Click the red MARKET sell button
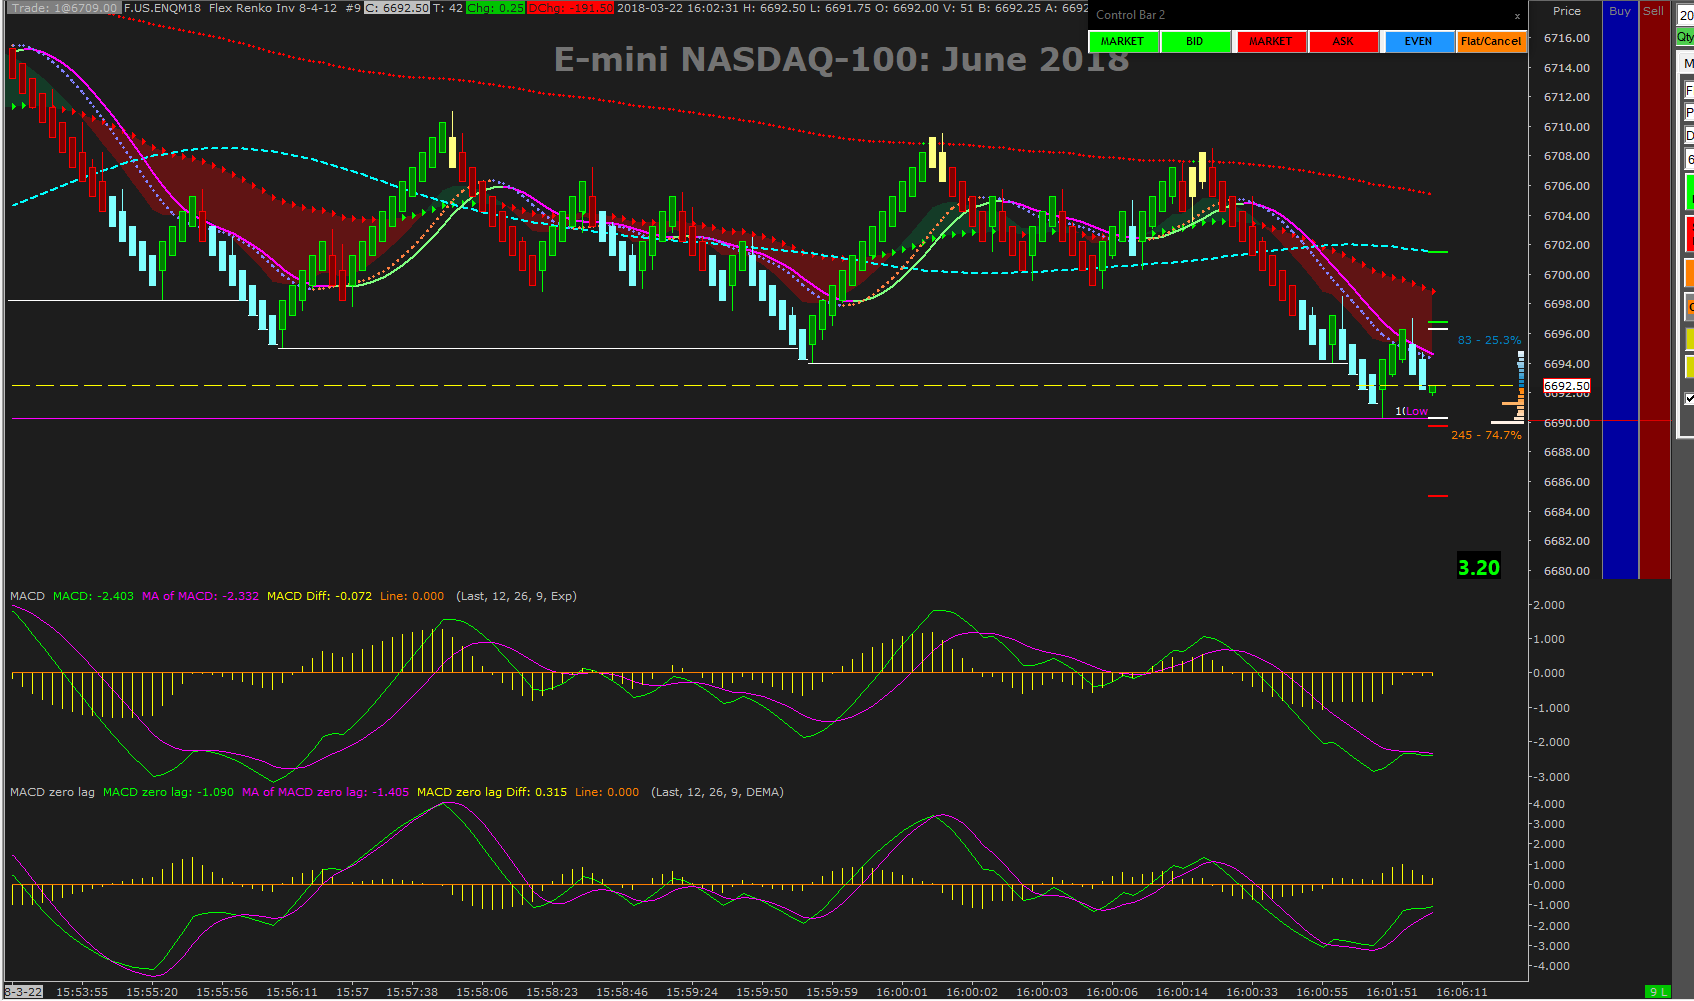Viewport: 1694px width, 1001px height. tap(1271, 41)
